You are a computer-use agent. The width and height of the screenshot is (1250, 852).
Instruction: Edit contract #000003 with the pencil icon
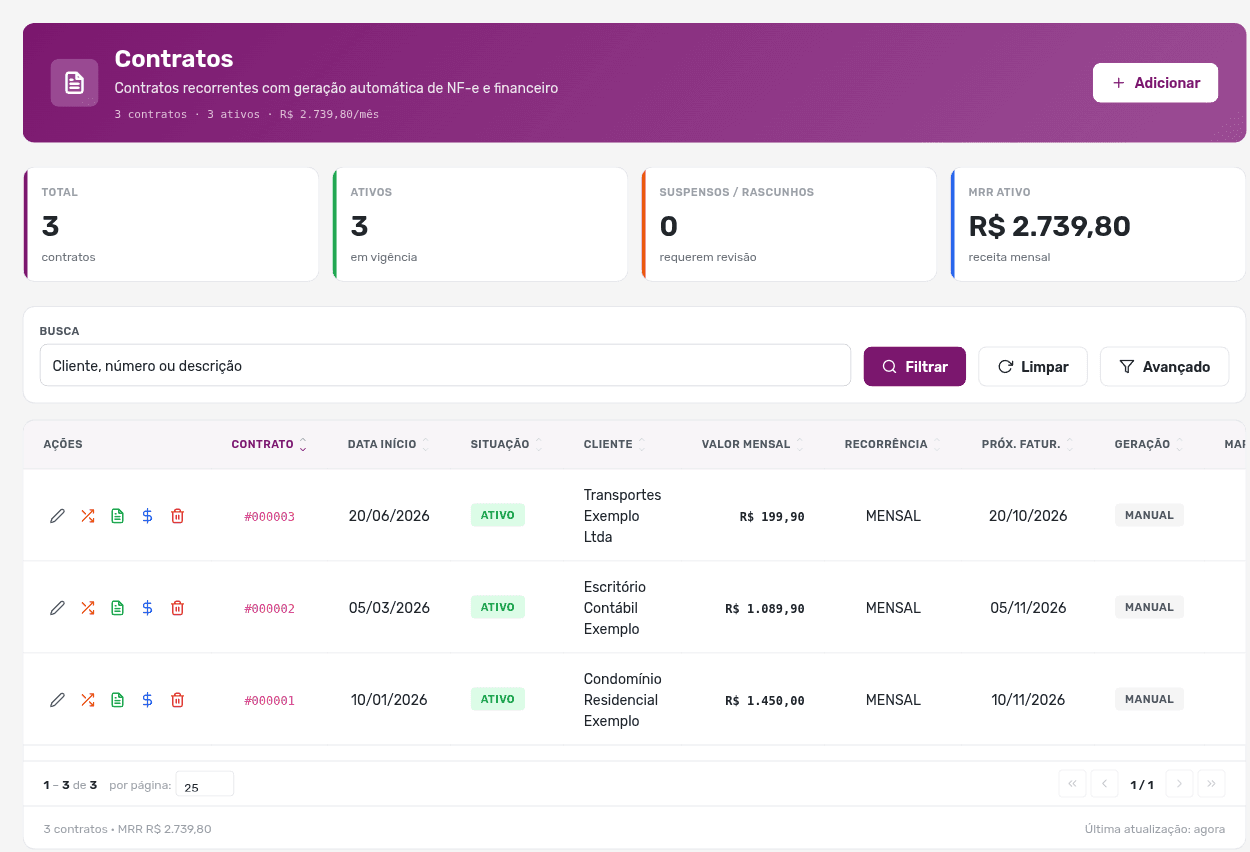57,516
